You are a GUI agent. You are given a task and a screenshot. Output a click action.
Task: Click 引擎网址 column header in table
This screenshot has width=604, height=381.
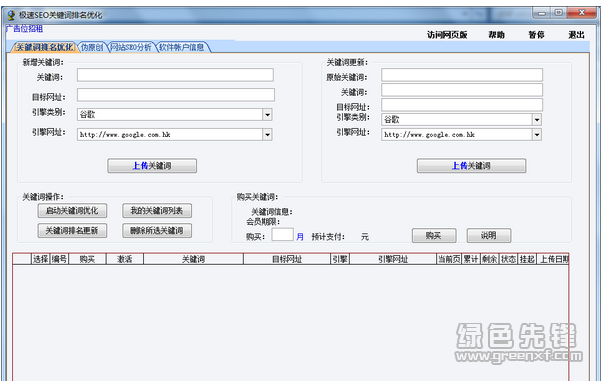click(393, 259)
